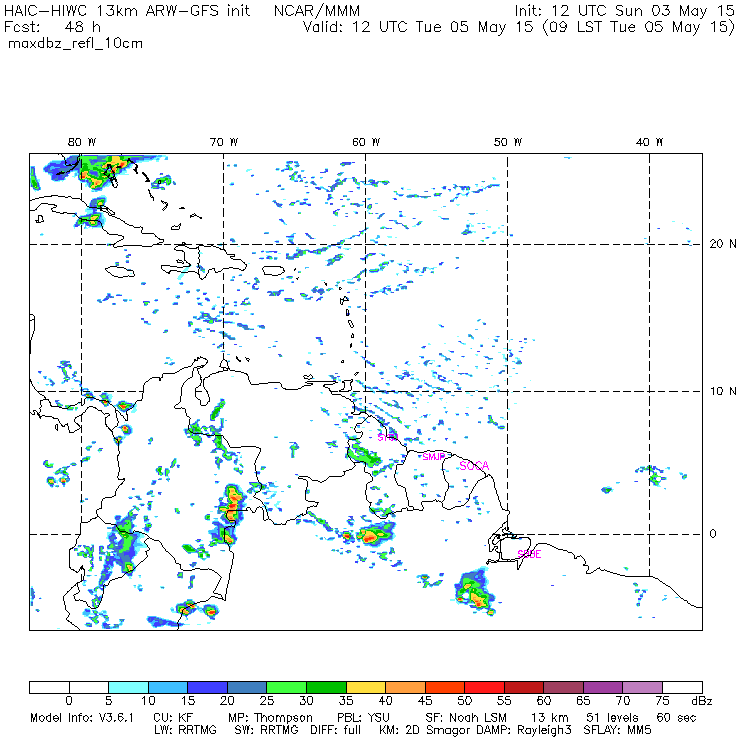The width and height of the screenshot is (740, 740).
Task: Click the red 50–55 dBz legend swatch
Action: tap(484, 687)
